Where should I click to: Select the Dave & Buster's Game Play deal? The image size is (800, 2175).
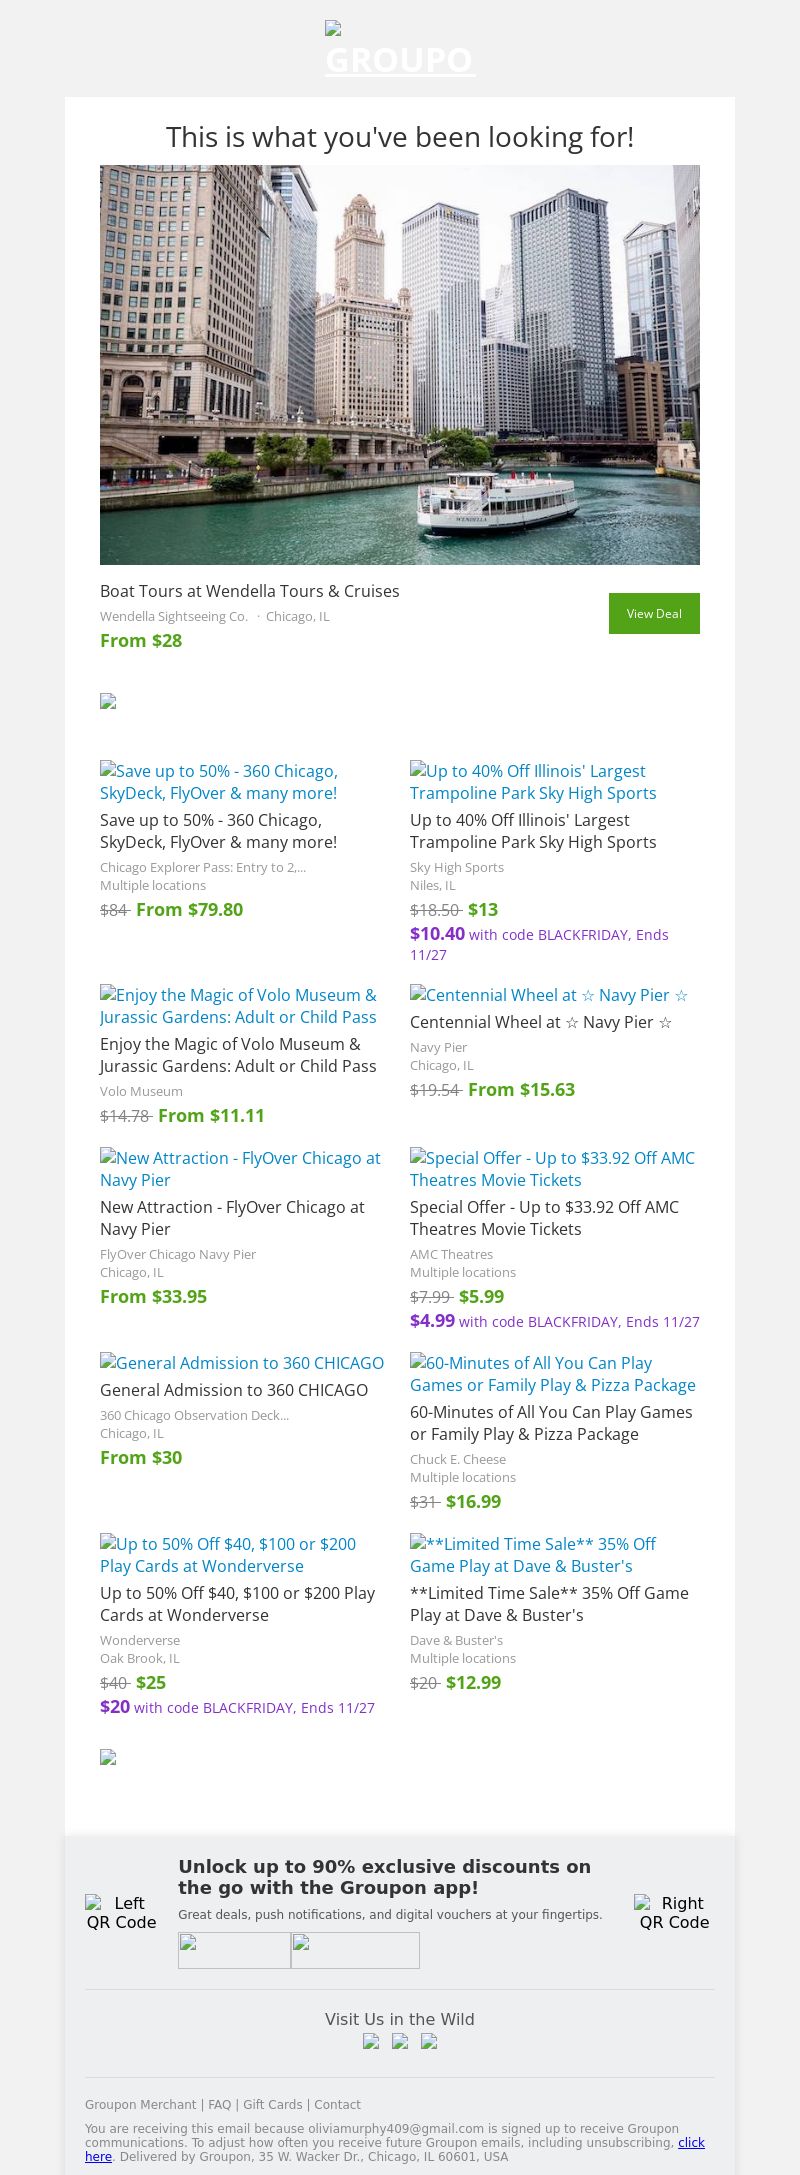point(549,1604)
